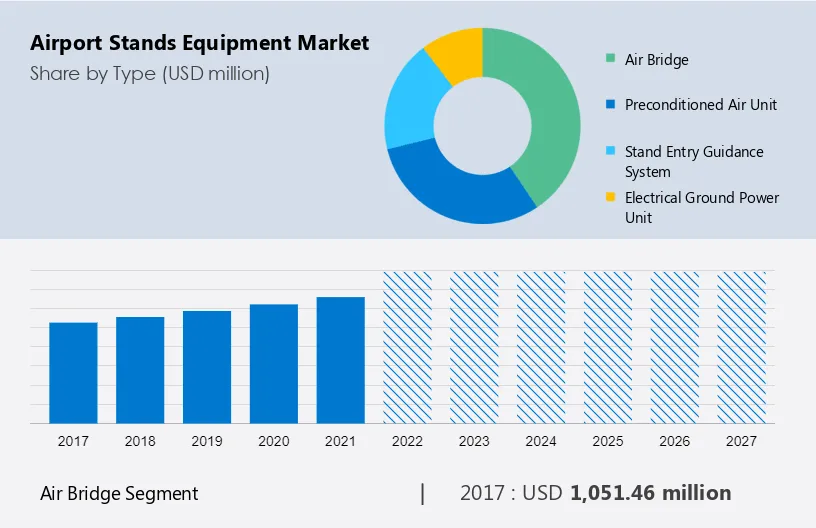
Task: Click the light blue donut segment
Action: click(x=411, y=104)
